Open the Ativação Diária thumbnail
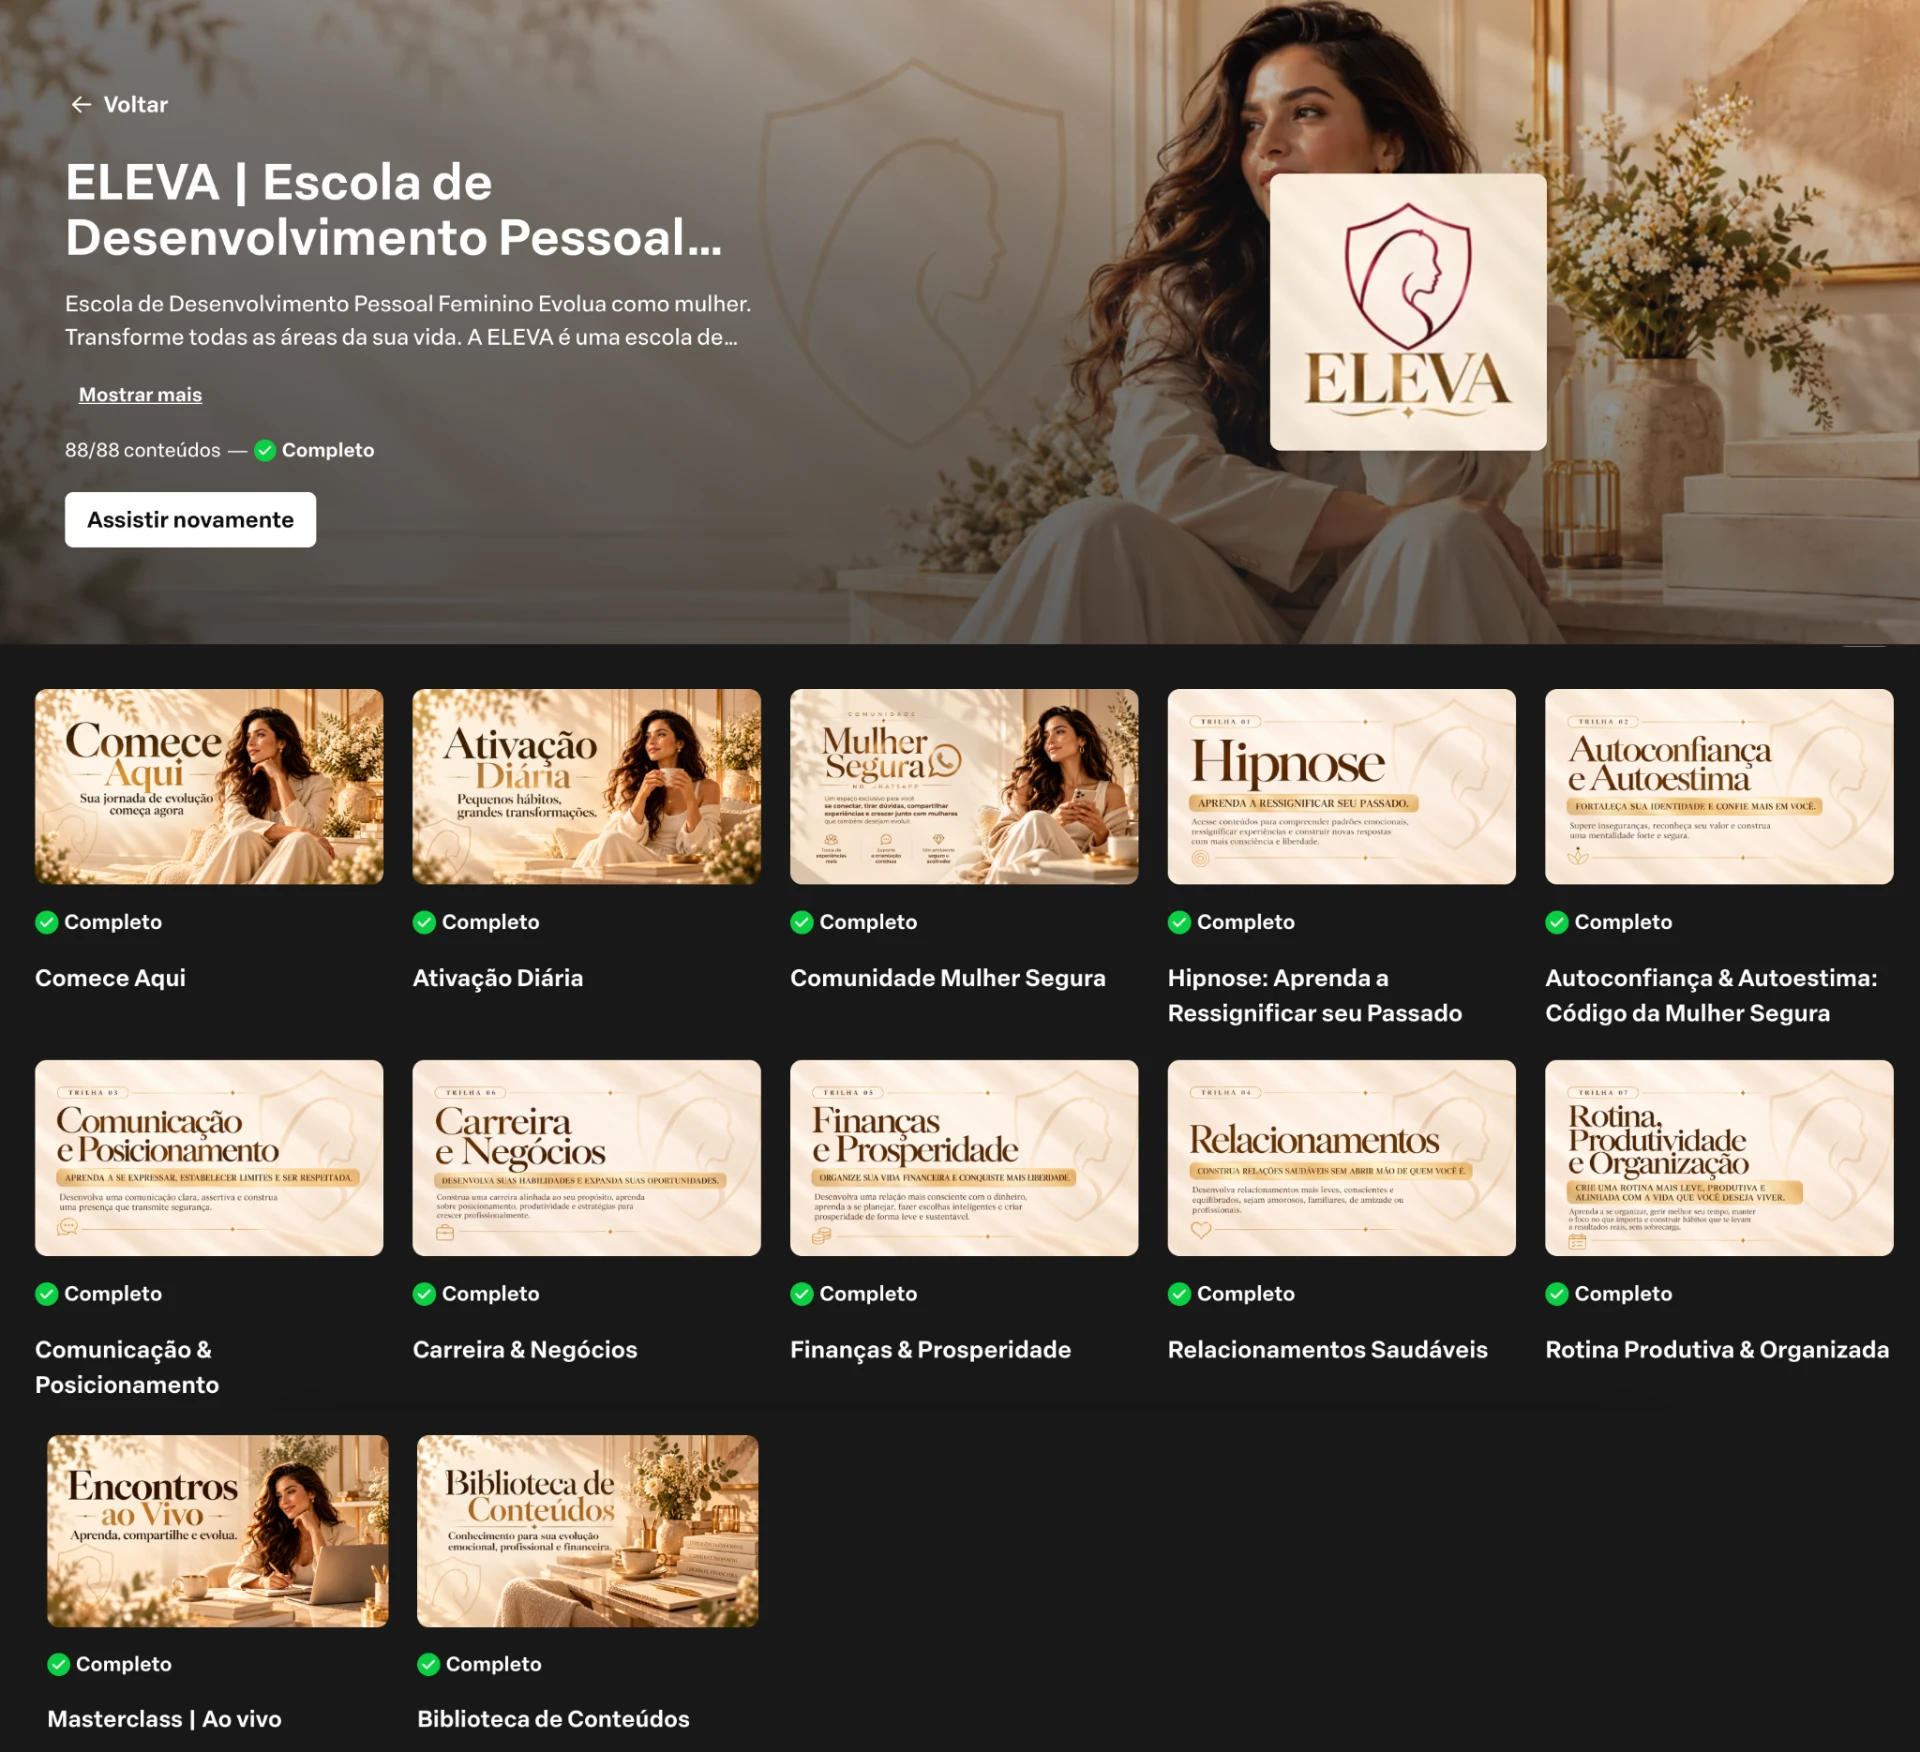Viewport: 1920px width, 1752px height. [x=587, y=786]
